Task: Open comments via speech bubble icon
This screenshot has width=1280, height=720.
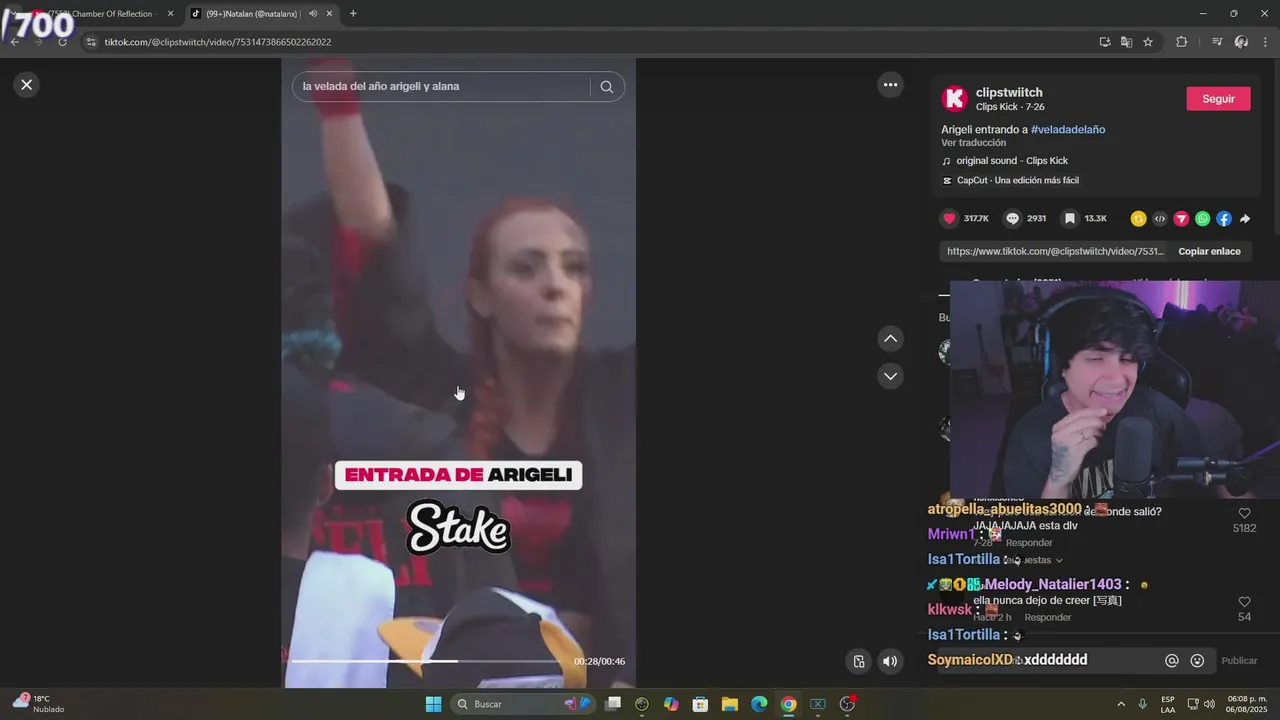Action: coord(1012,218)
